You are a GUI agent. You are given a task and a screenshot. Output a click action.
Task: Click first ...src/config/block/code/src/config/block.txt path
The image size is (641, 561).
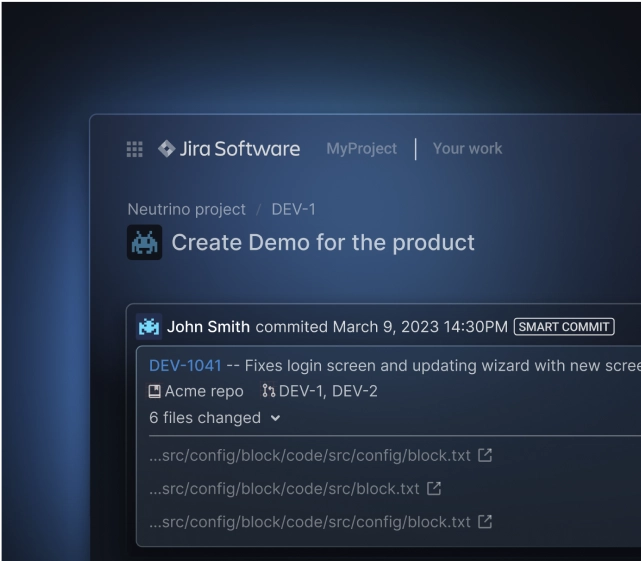[x=310, y=456]
